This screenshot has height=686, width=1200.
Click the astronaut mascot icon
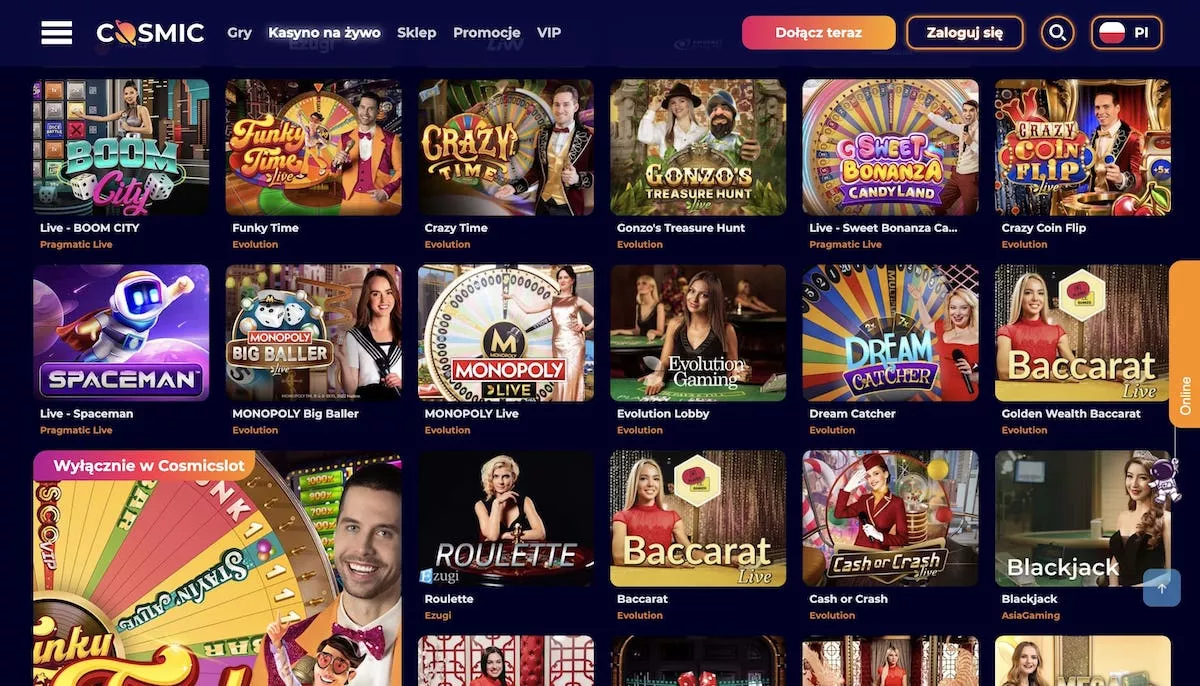coord(1163,479)
